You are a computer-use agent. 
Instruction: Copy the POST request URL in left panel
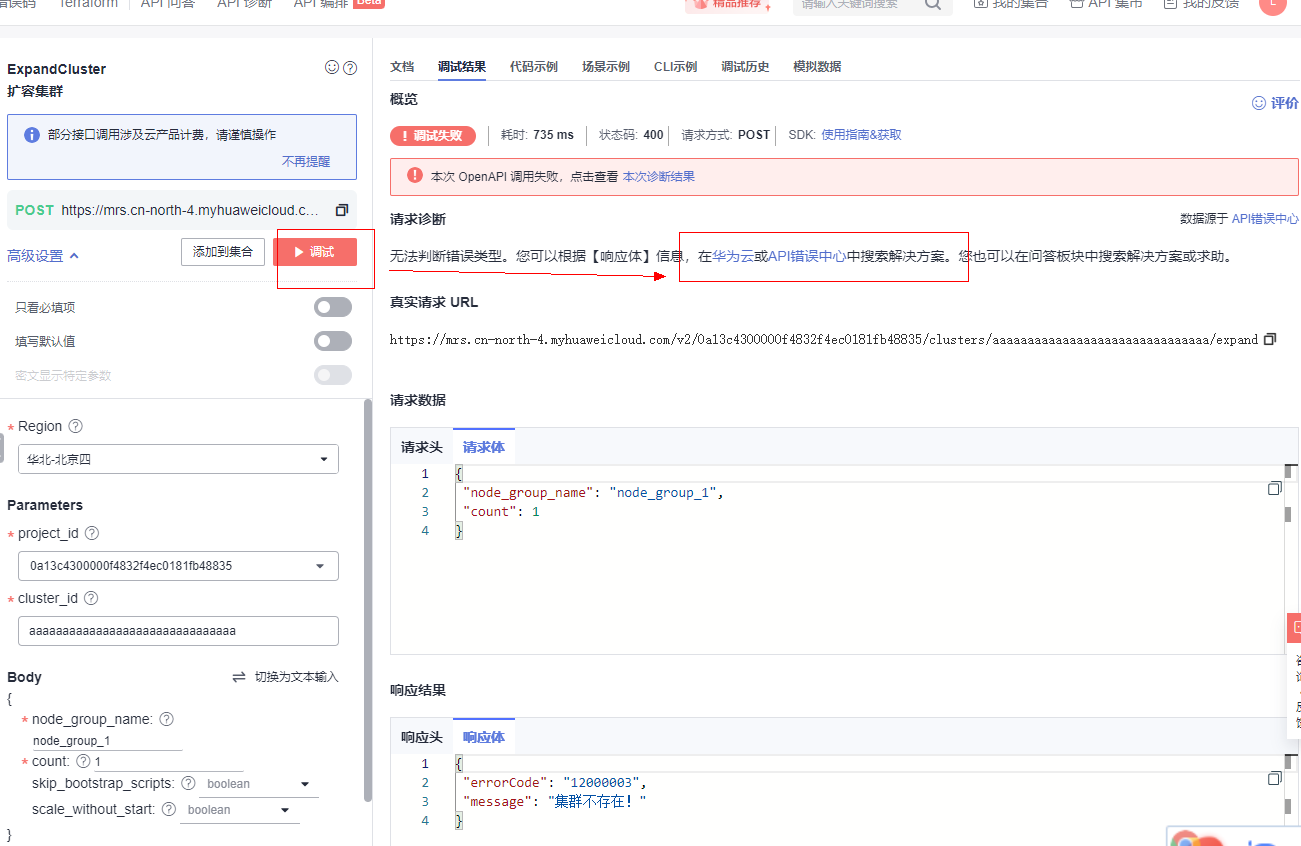point(342,210)
